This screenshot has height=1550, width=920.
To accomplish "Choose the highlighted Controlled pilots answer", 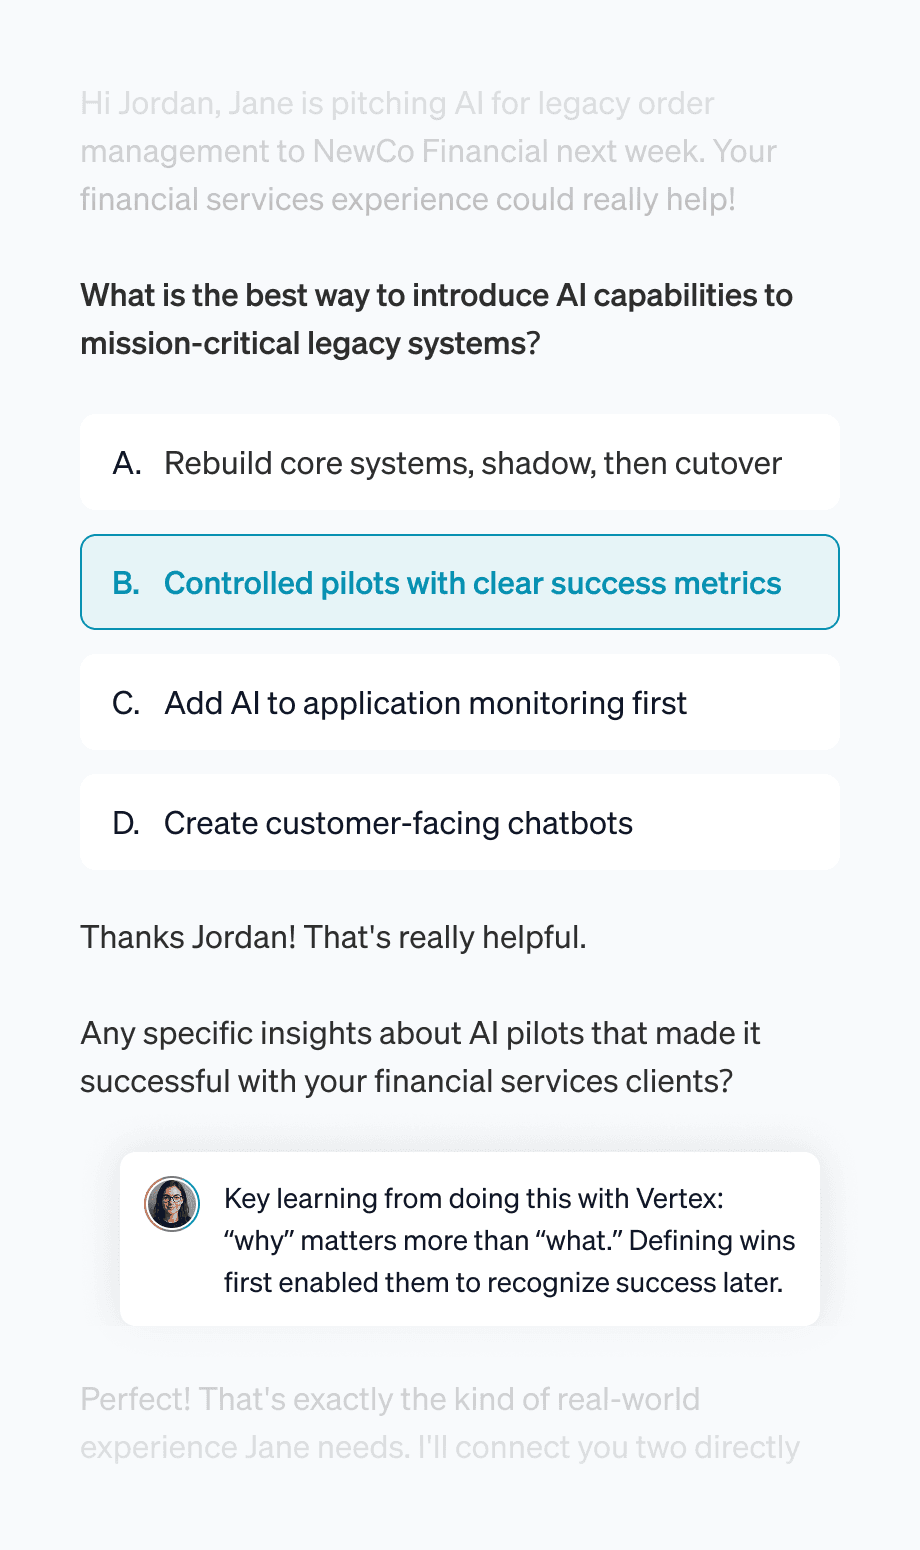I will point(460,583).
